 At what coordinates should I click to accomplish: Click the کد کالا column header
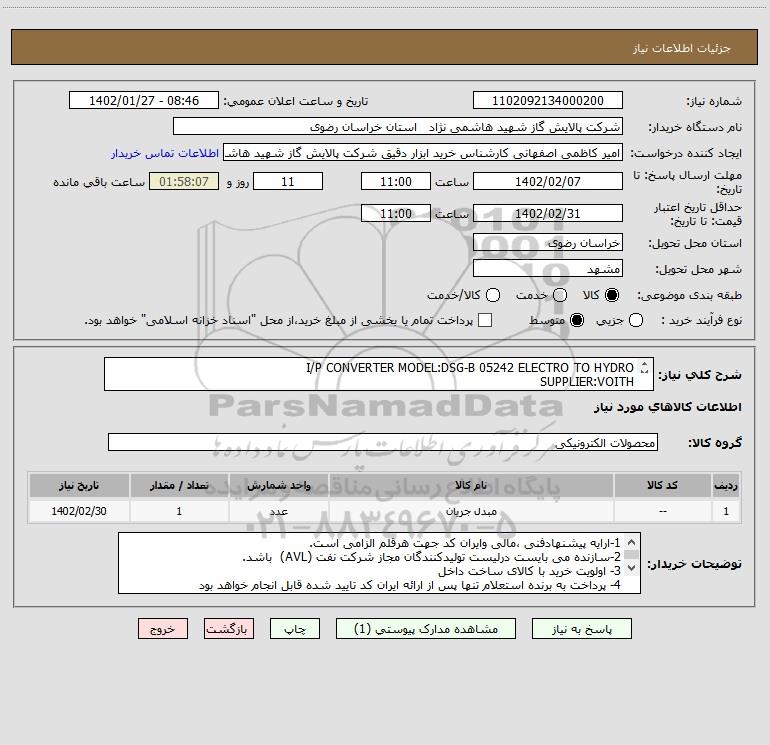(x=662, y=485)
